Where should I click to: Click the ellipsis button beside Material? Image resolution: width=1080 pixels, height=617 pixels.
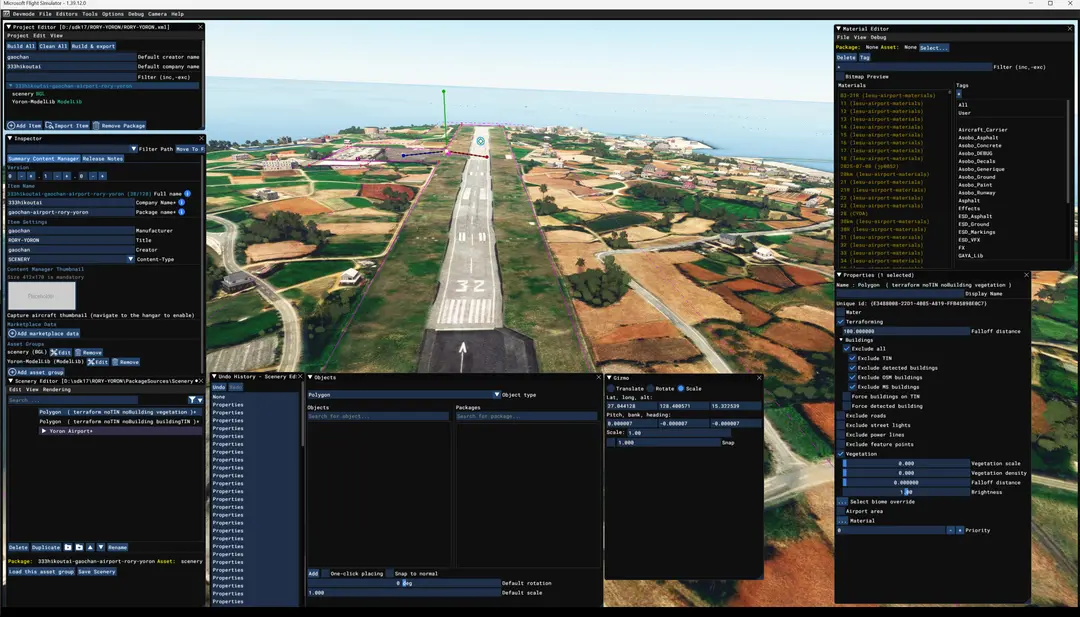click(841, 521)
